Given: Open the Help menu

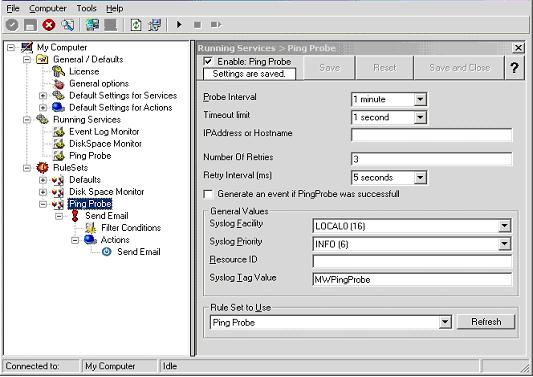Looking at the screenshot, I should [x=115, y=8].
